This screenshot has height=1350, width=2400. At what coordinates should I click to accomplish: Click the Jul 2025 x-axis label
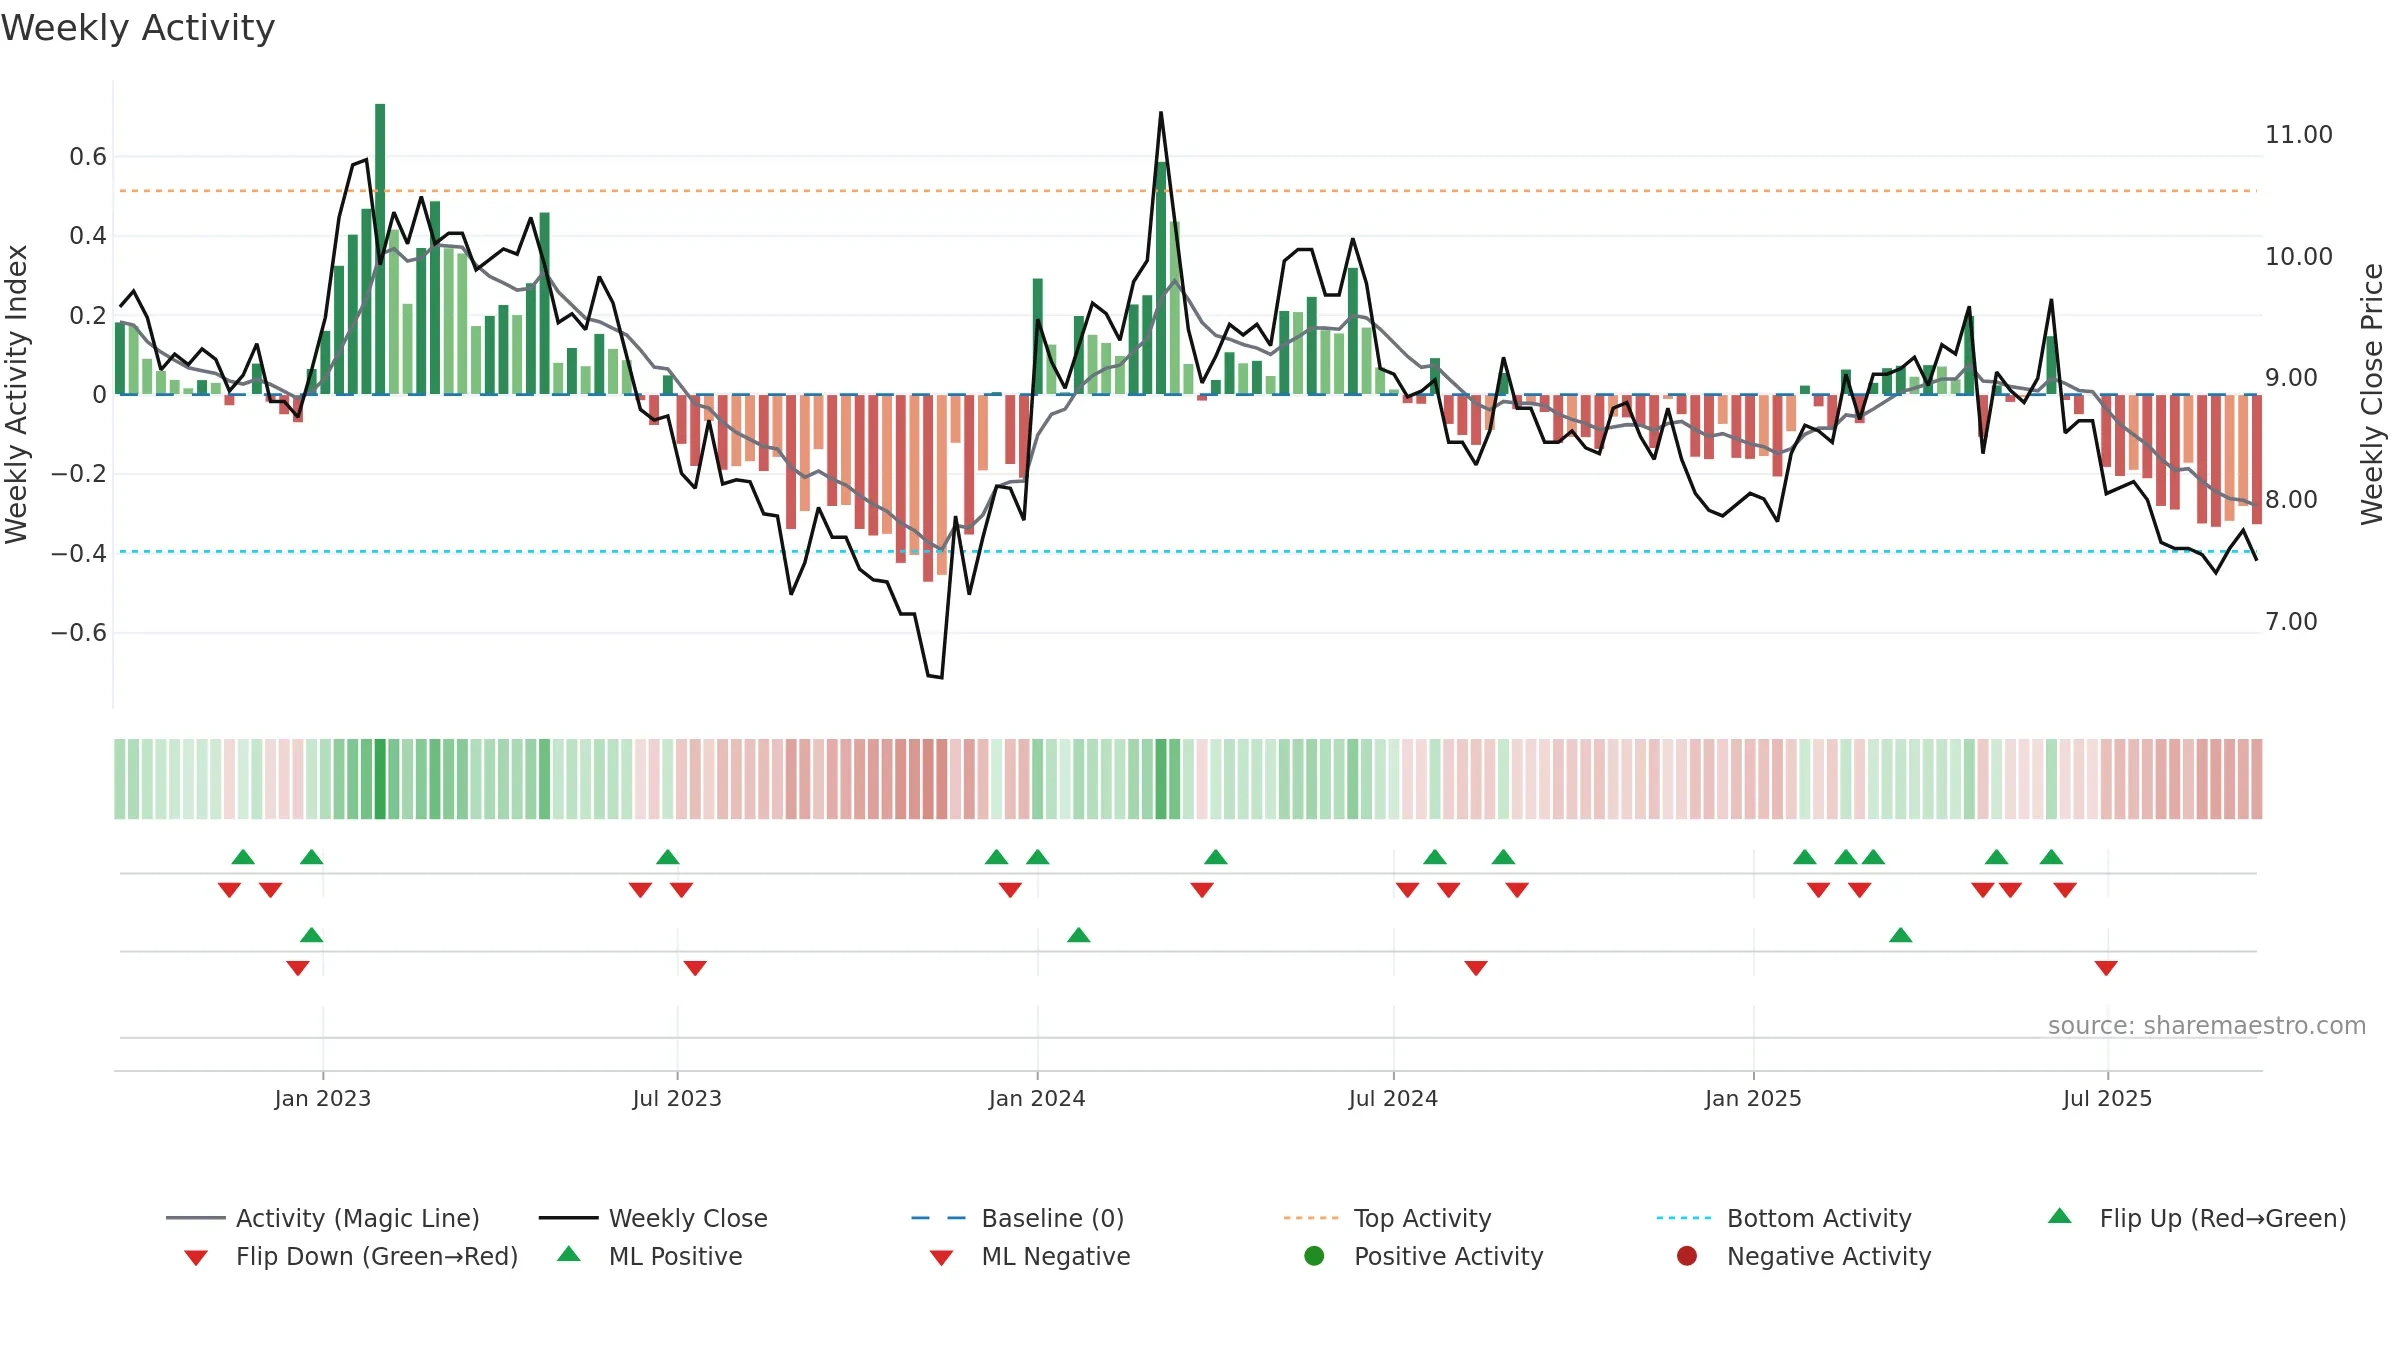(x=2107, y=1098)
